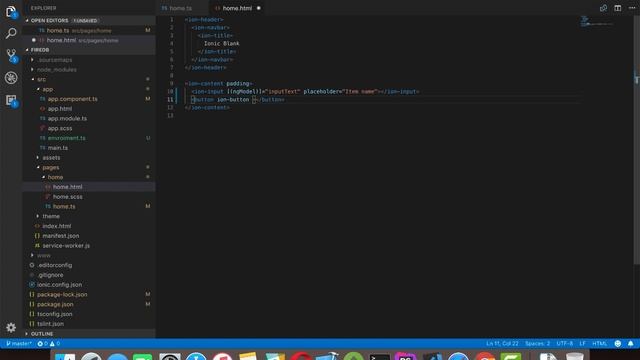
Task: Change line ending via LF
Action: (x=582, y=344)
